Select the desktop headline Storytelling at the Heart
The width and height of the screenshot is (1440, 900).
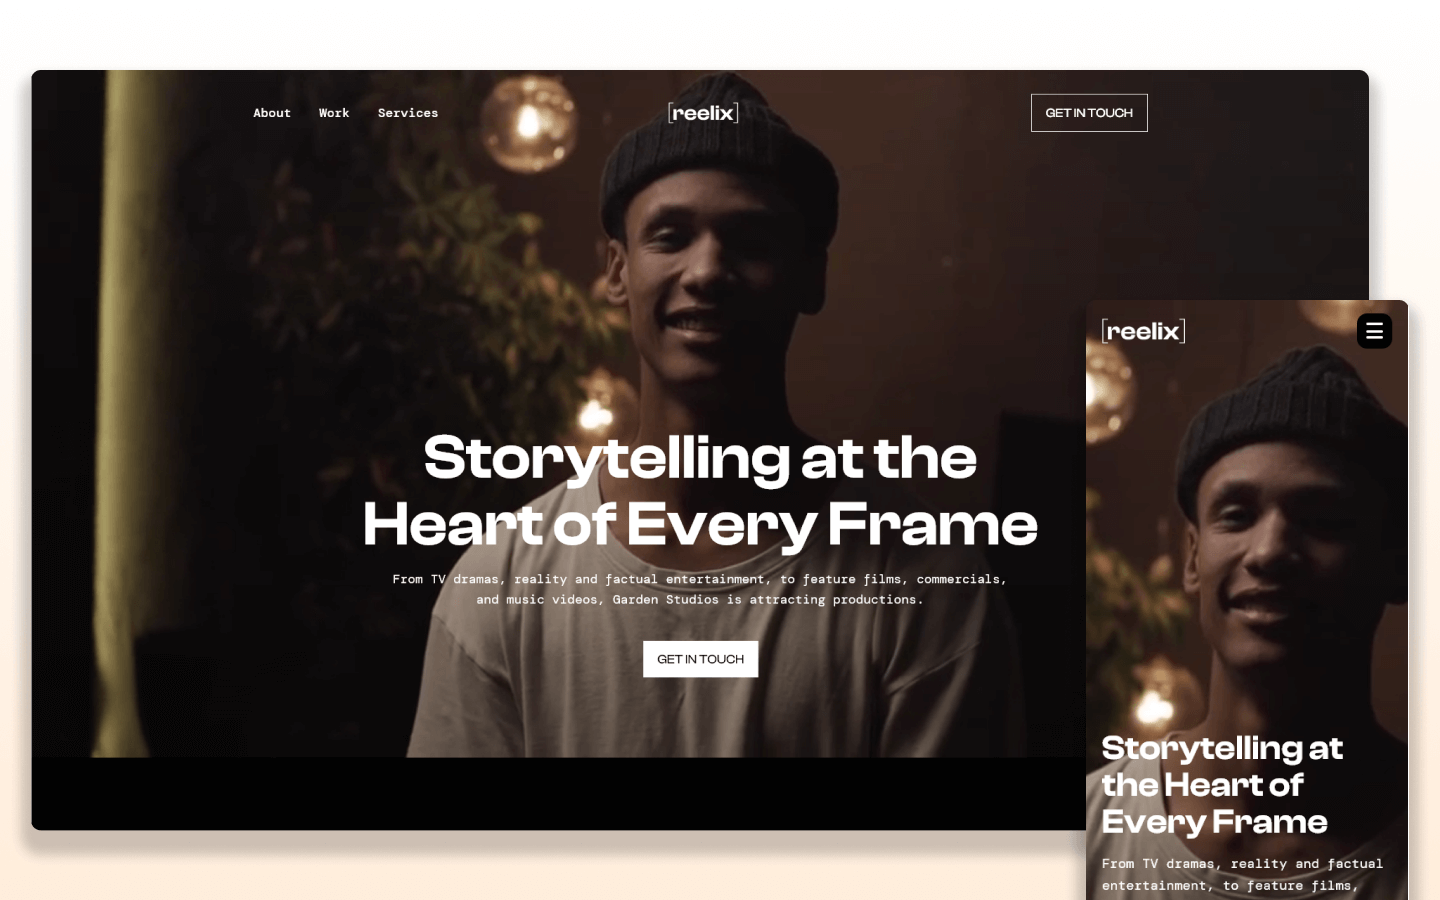[x=700, y=491]
